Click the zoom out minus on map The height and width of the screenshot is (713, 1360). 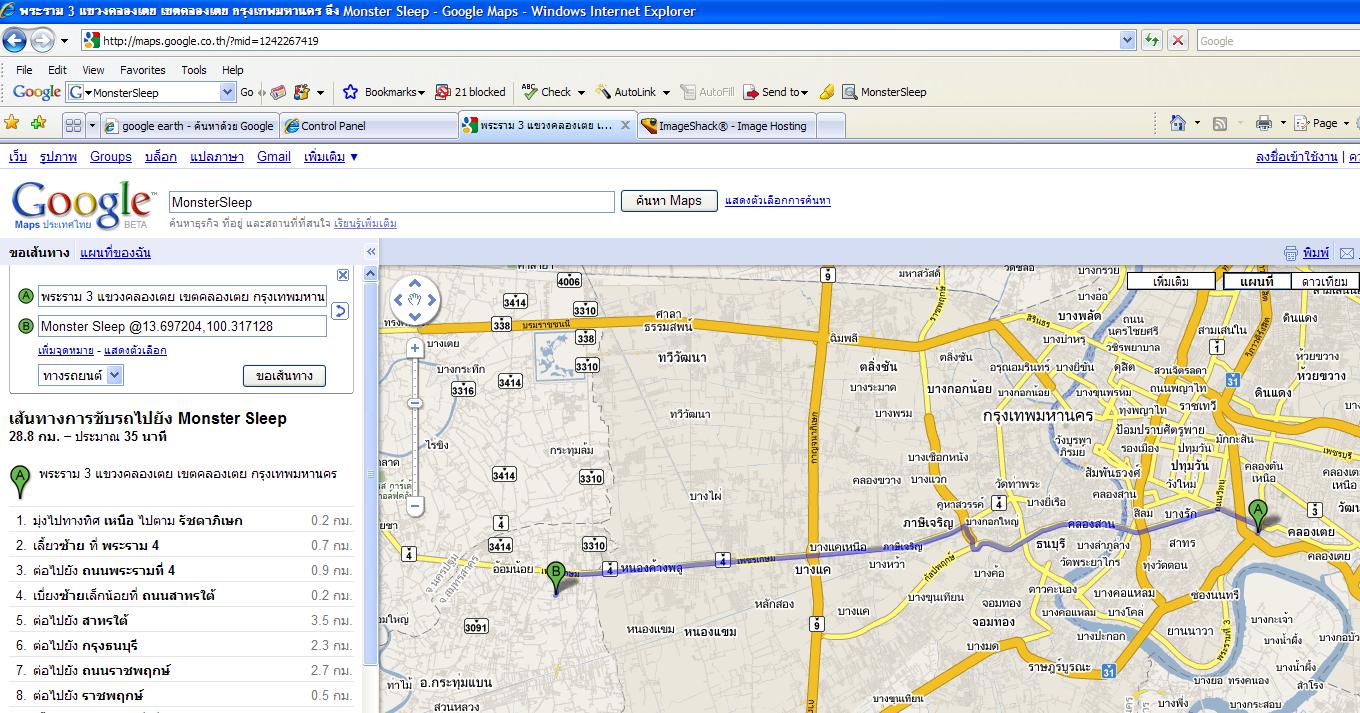point(415,507)
